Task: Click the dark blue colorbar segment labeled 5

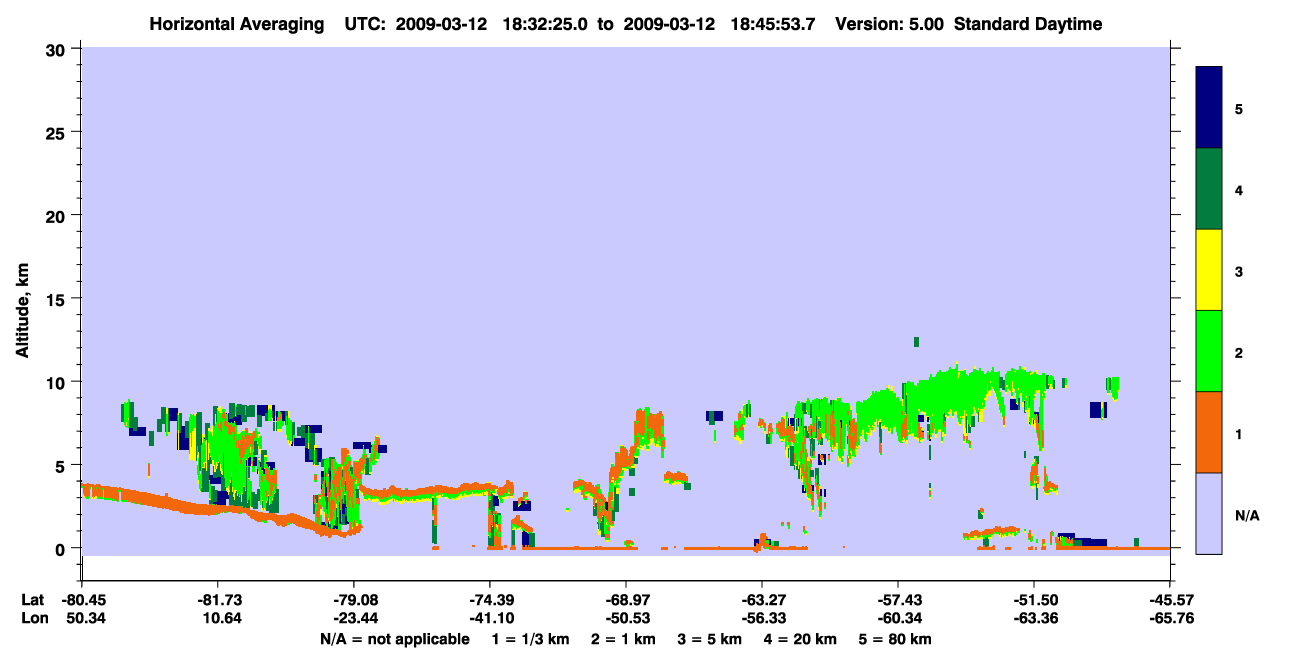Action: coord(1209,108)
